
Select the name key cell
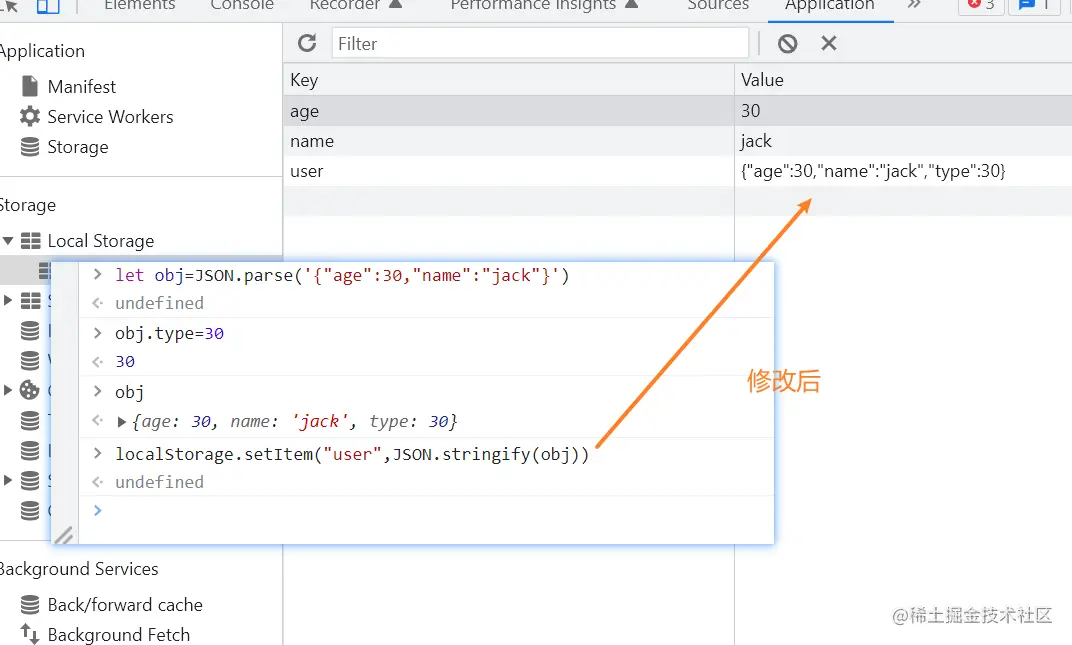tap(509, 141)
